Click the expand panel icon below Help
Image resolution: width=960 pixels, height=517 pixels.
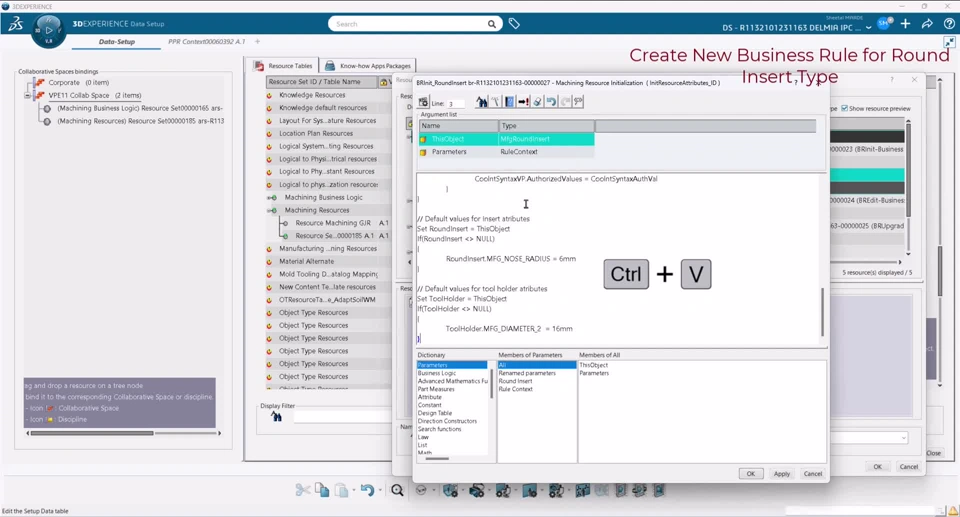(949, 42)
